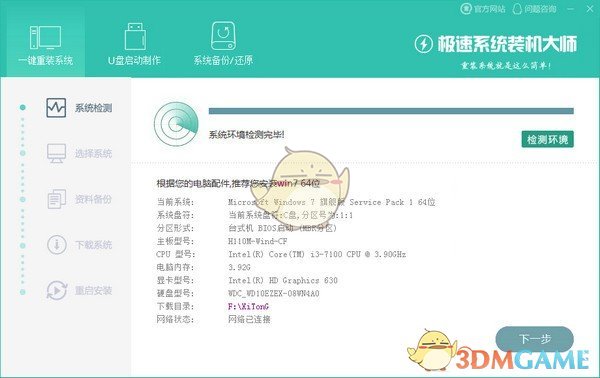Click the 系统环境检测完毕! status text
Screen dimensions: 600x378
246,135
